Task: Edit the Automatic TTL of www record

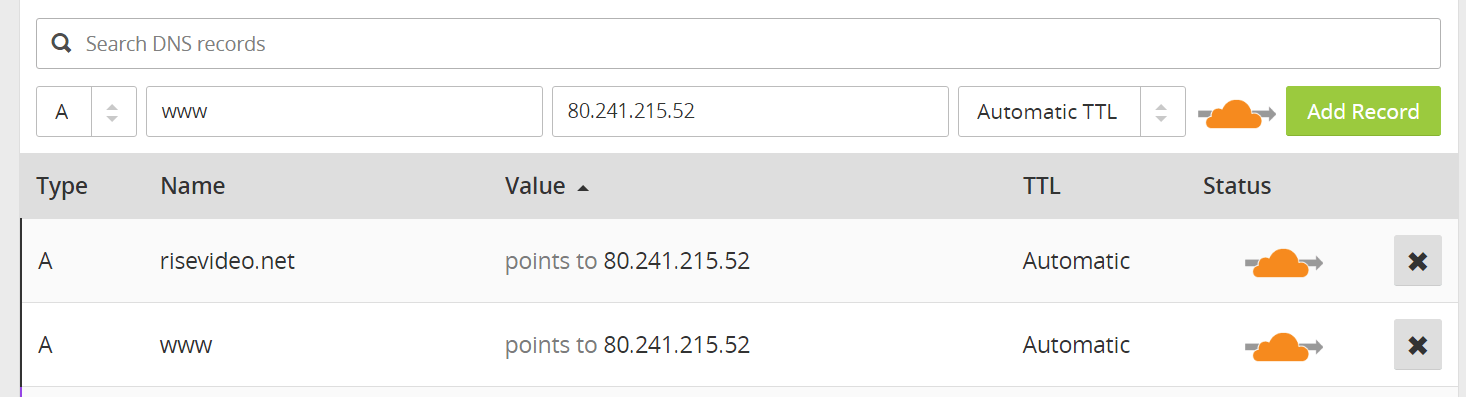Action: click(x=1076, y=345)
